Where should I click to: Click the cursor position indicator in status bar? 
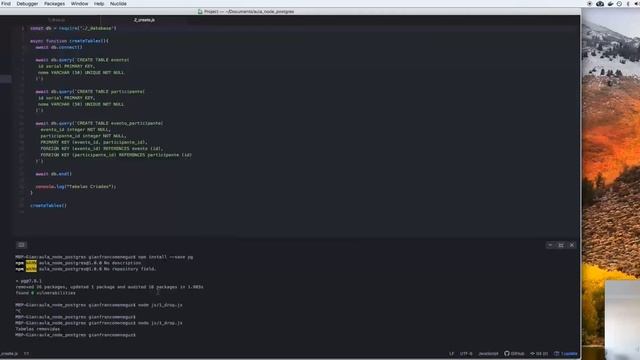pyautogui.click(x=26, y=353)
